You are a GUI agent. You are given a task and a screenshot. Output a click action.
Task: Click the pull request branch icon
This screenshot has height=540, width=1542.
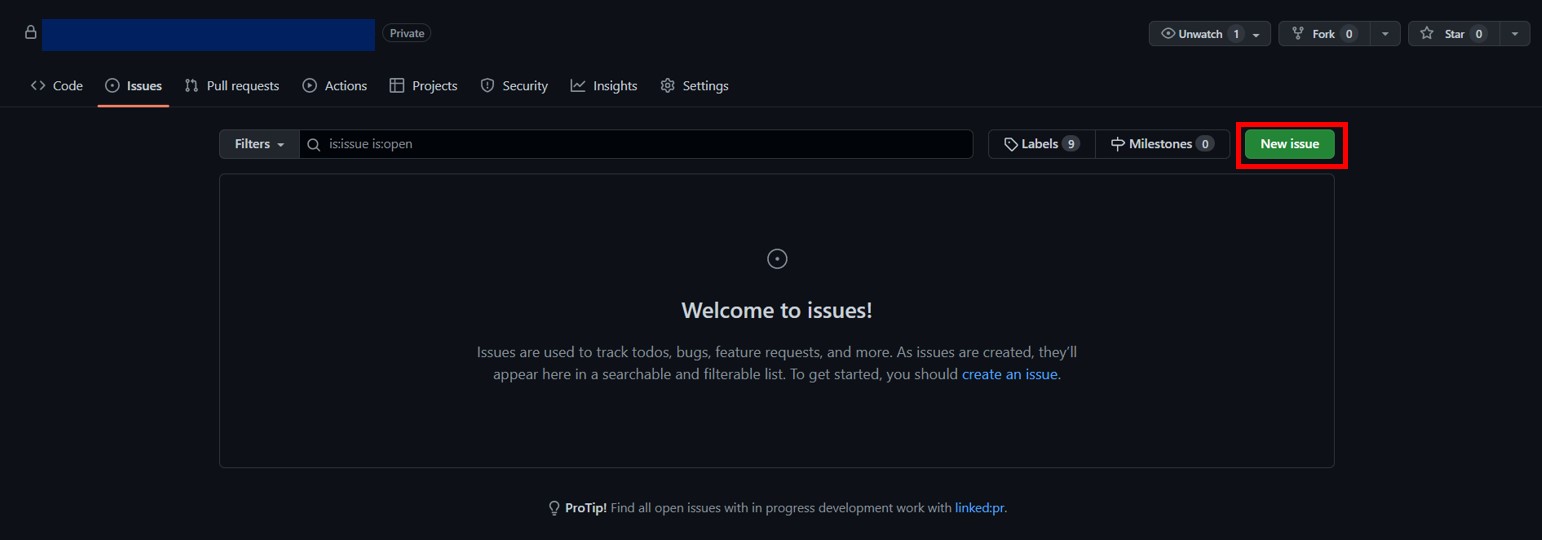pos(192,86)
